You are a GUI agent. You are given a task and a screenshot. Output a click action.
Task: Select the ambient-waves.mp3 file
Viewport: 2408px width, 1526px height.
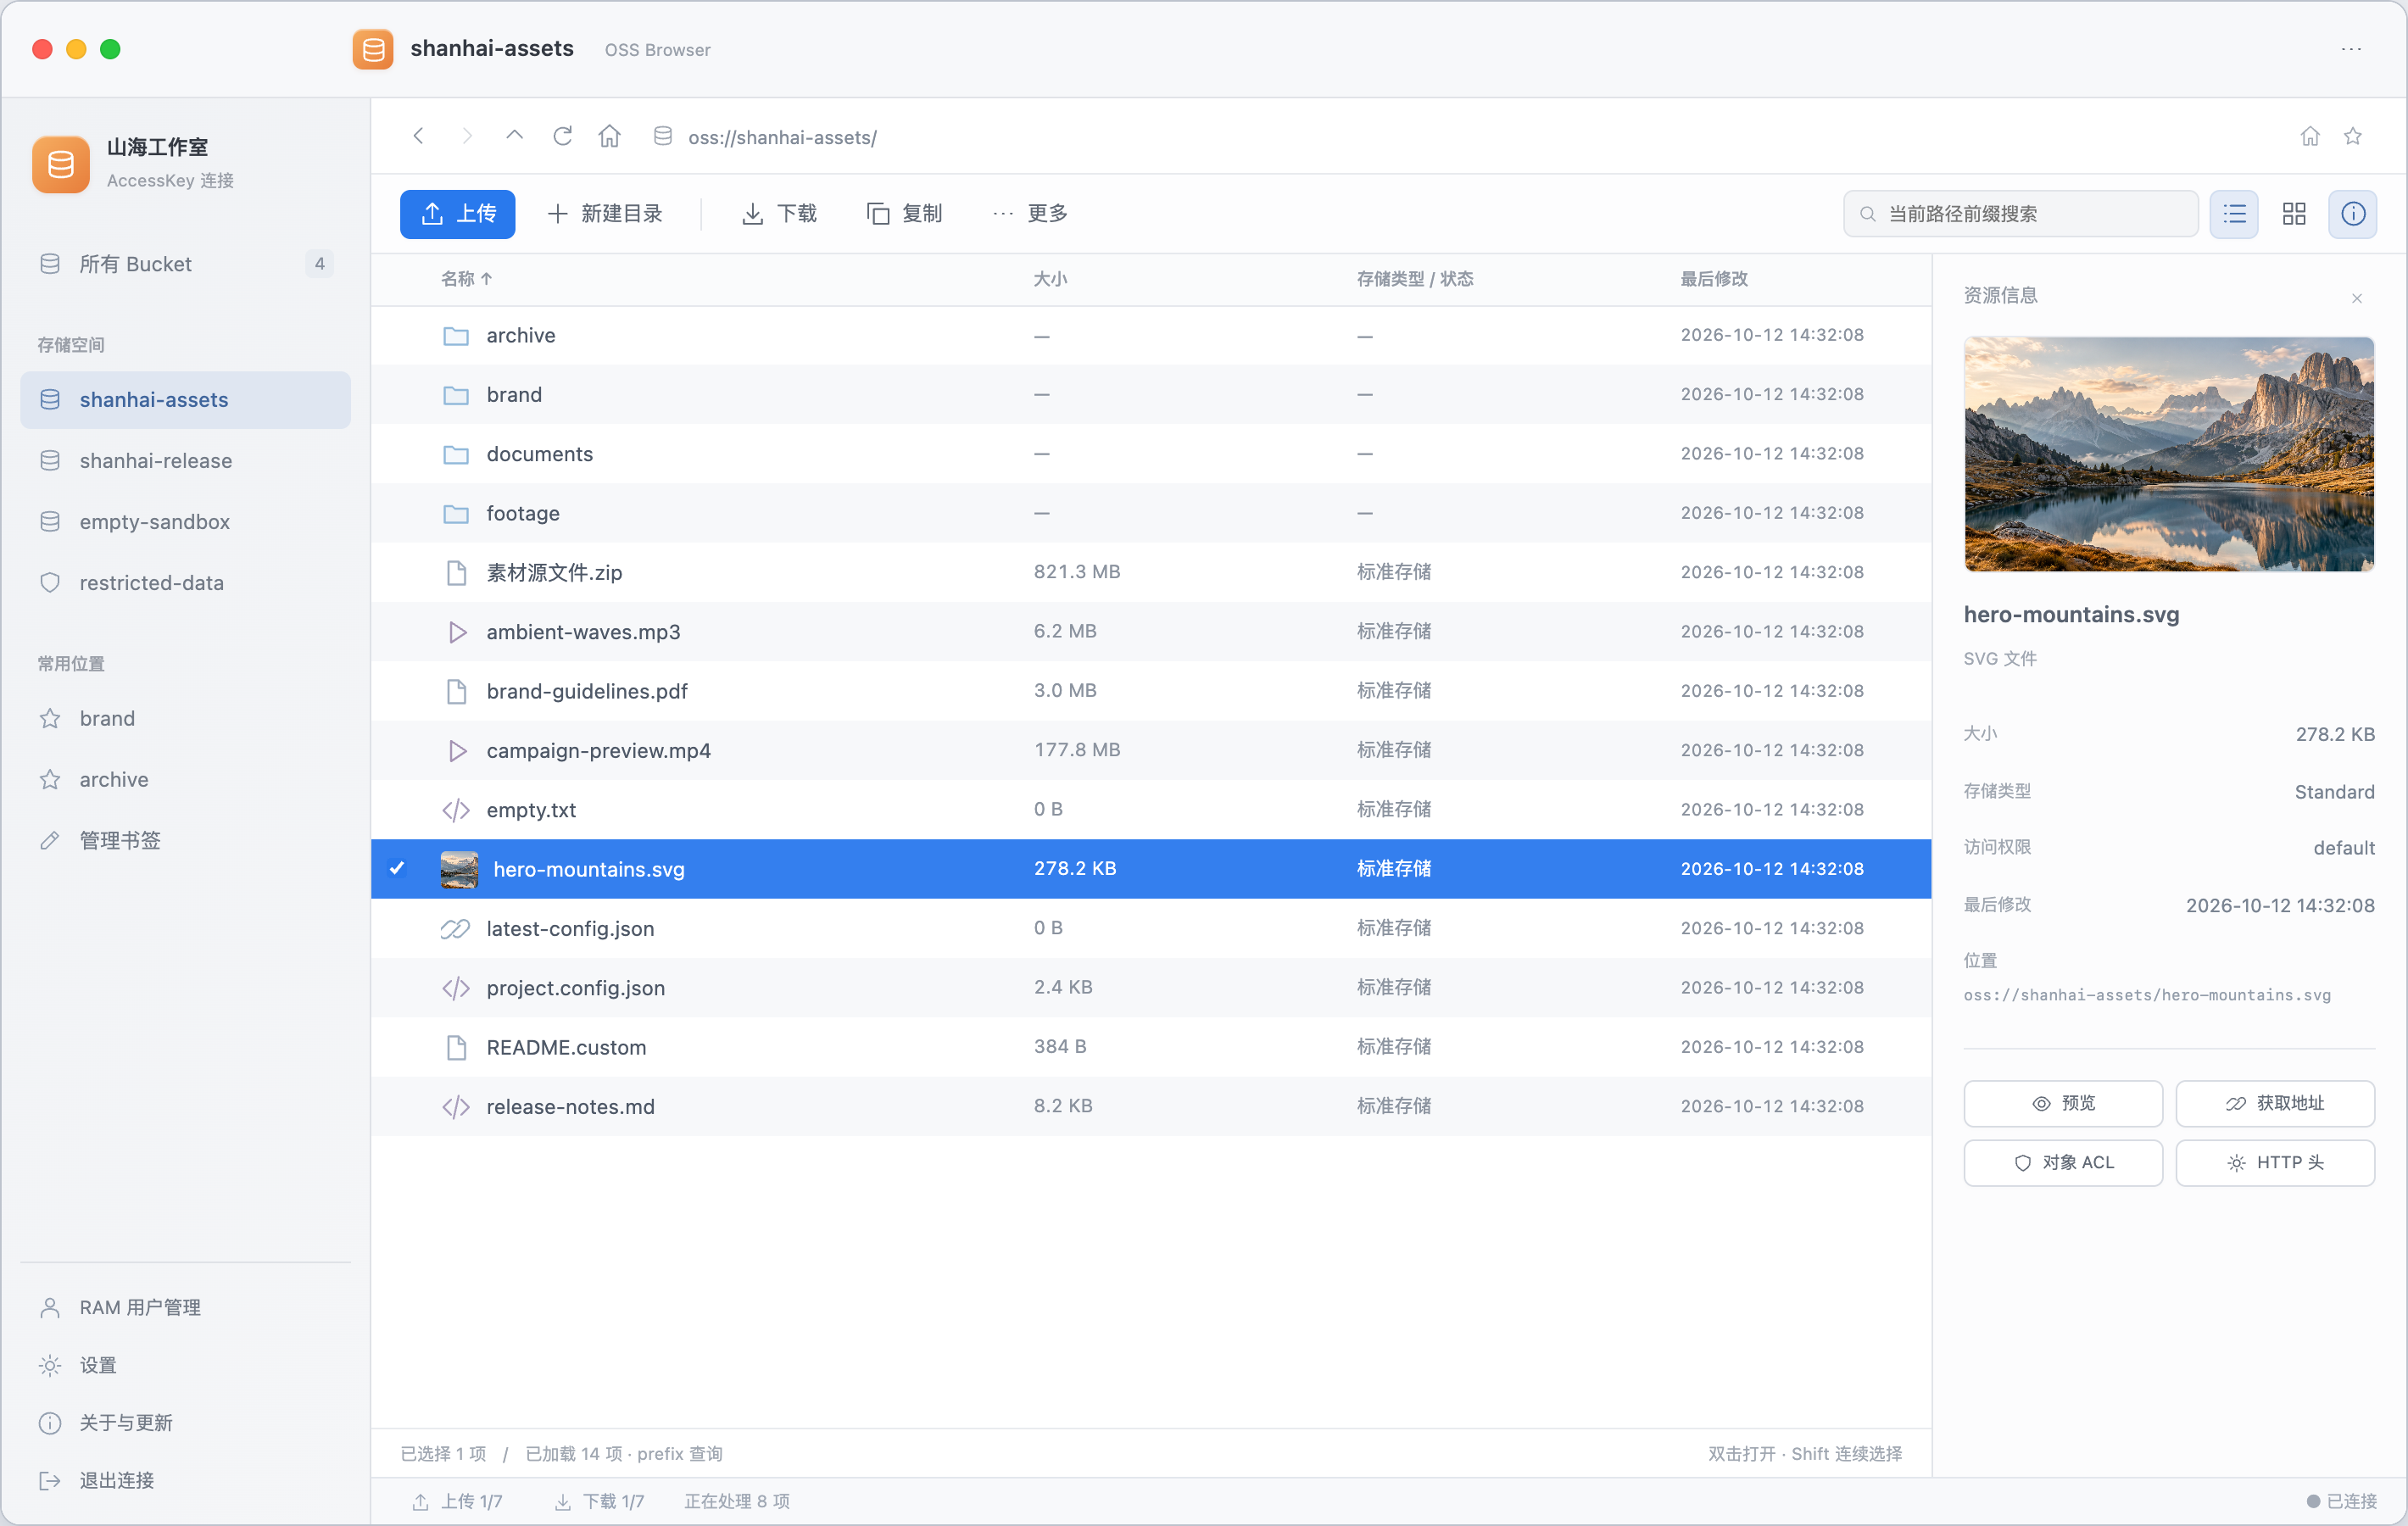coord(1151,632)
